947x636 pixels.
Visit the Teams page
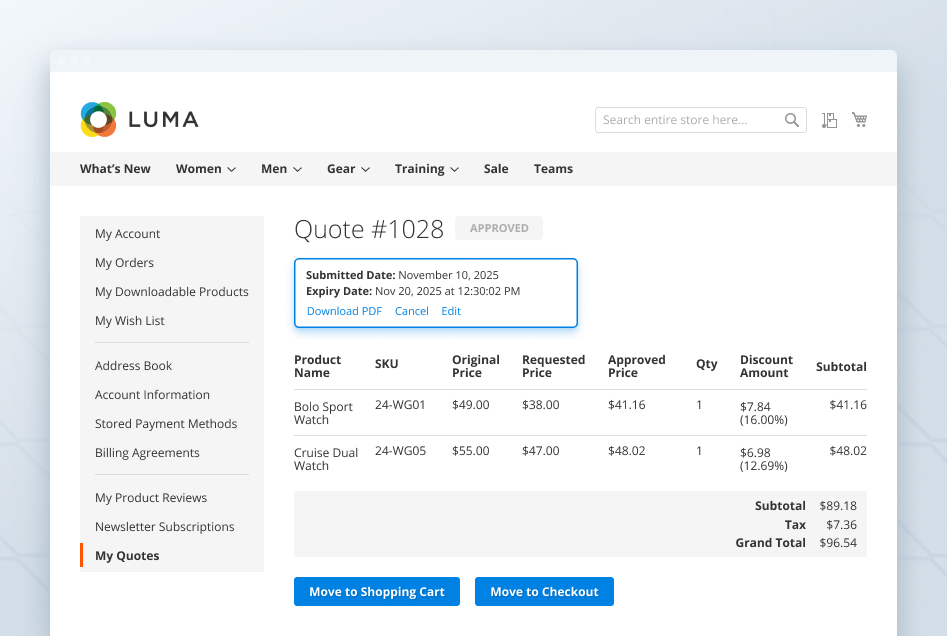coord(553,168)
